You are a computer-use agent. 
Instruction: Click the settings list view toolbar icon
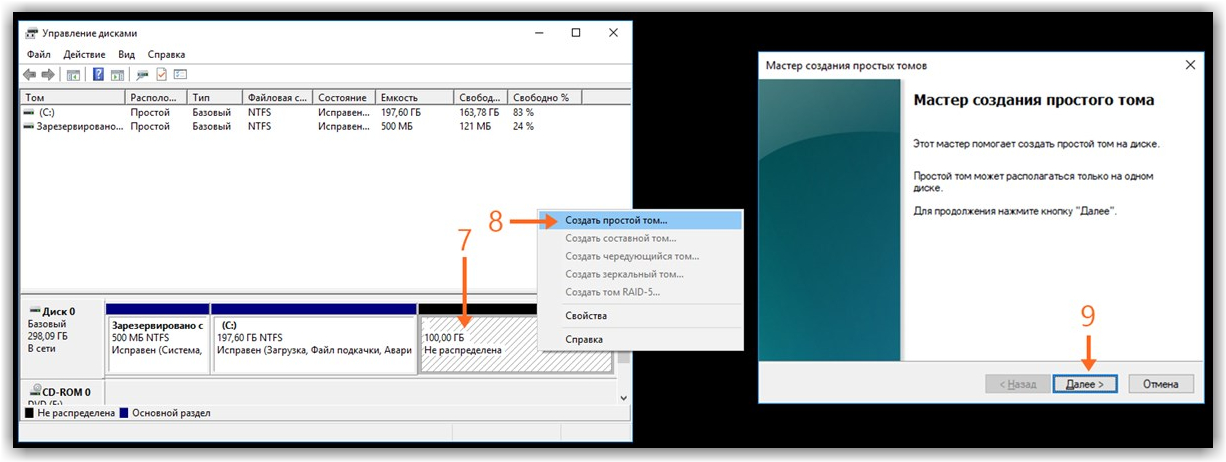pos(180,75)
